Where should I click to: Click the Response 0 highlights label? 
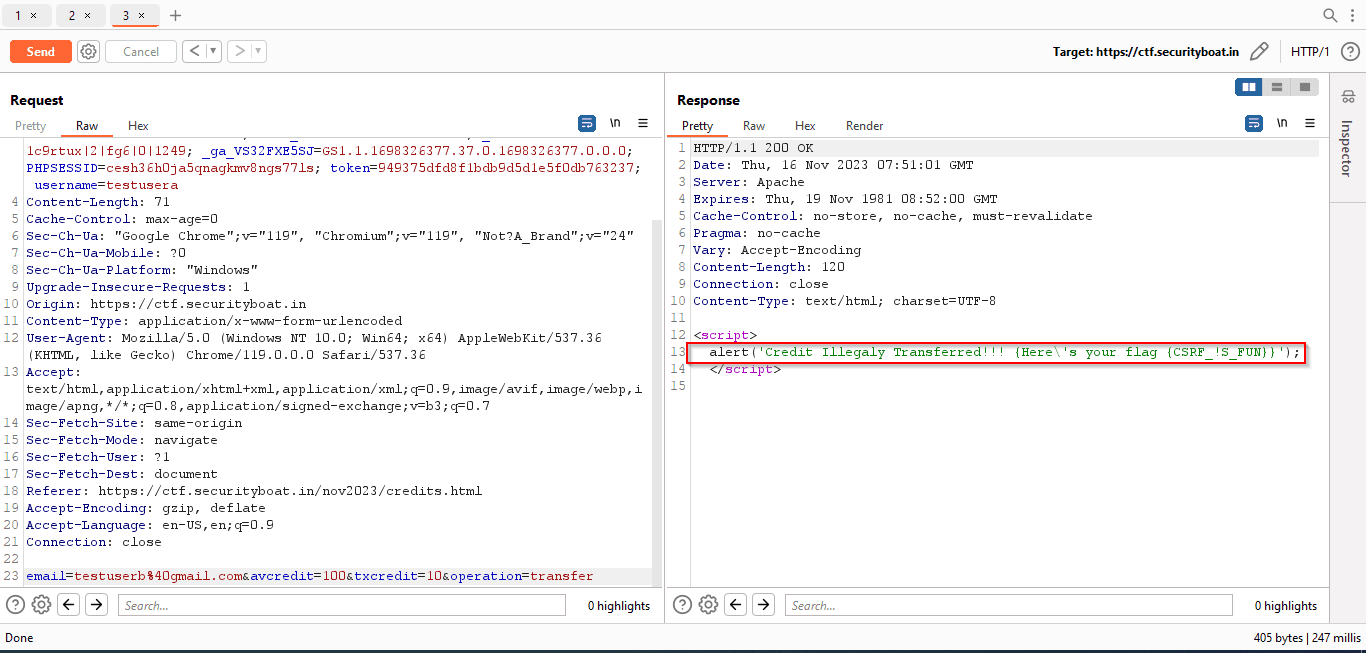(1286, 605)
